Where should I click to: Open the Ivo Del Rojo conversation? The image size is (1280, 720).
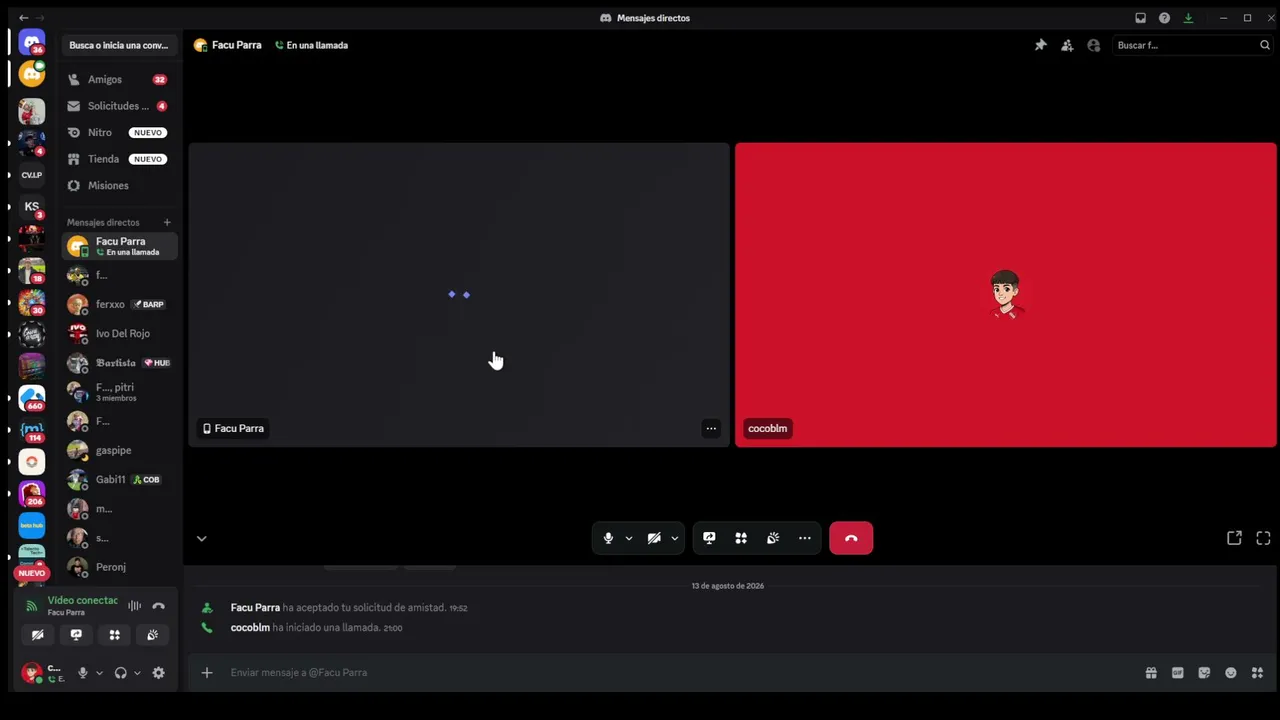pyautogui.click(x=120, y=334)
